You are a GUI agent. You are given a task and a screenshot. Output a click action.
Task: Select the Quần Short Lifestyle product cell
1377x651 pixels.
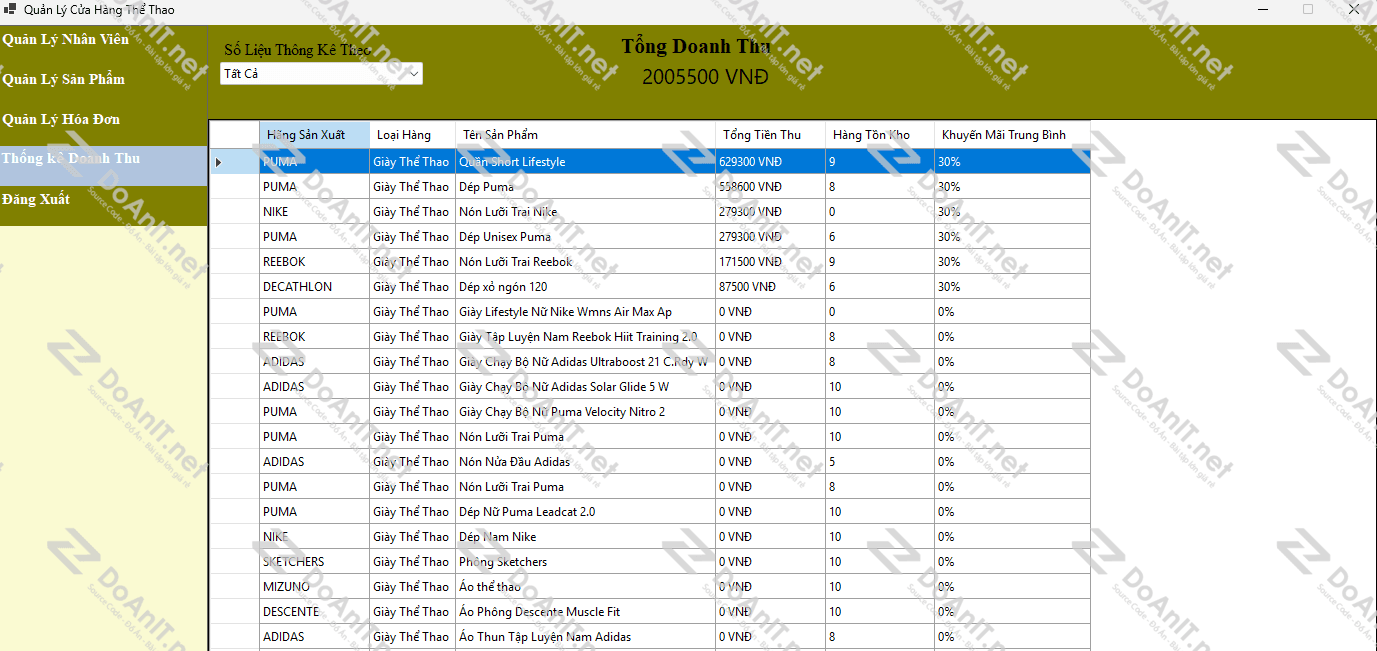[x=585, y=162]
